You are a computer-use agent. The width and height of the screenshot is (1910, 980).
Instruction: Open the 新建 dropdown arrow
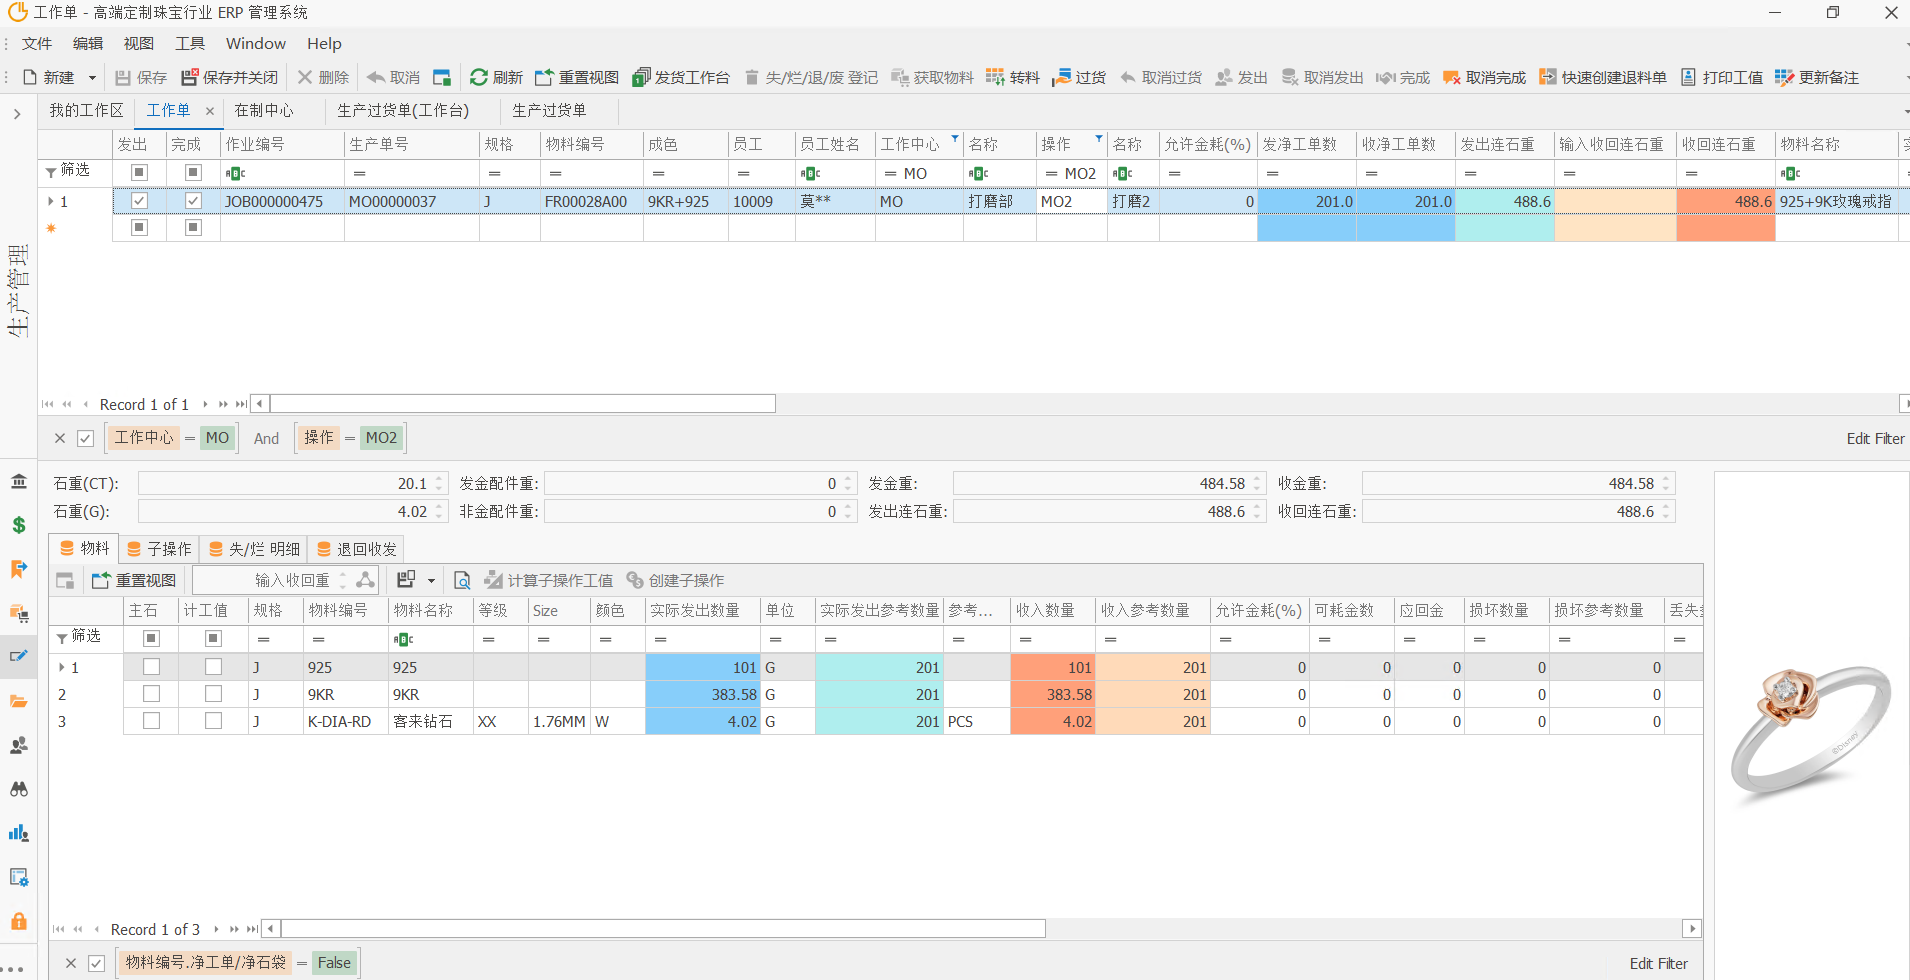pyautogui.click(x=92, y=77)
